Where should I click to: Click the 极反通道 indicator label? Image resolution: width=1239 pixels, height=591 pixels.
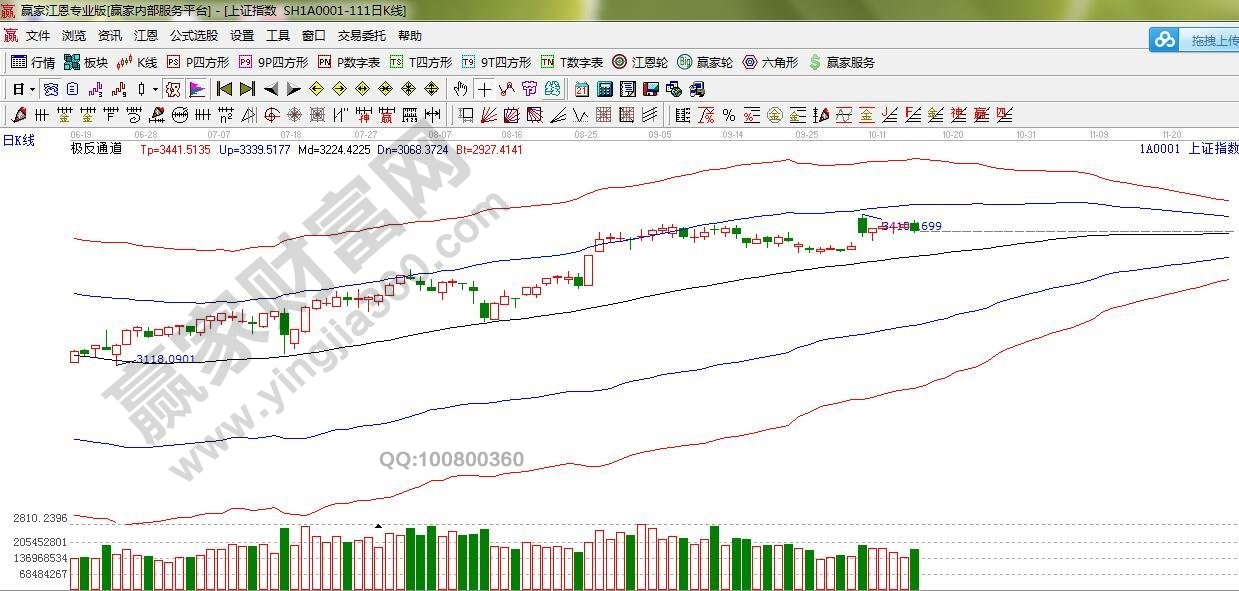click(96, 149)
